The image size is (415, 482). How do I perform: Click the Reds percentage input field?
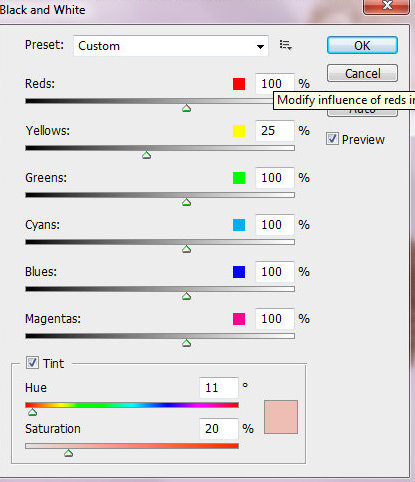tap(275, 84)
